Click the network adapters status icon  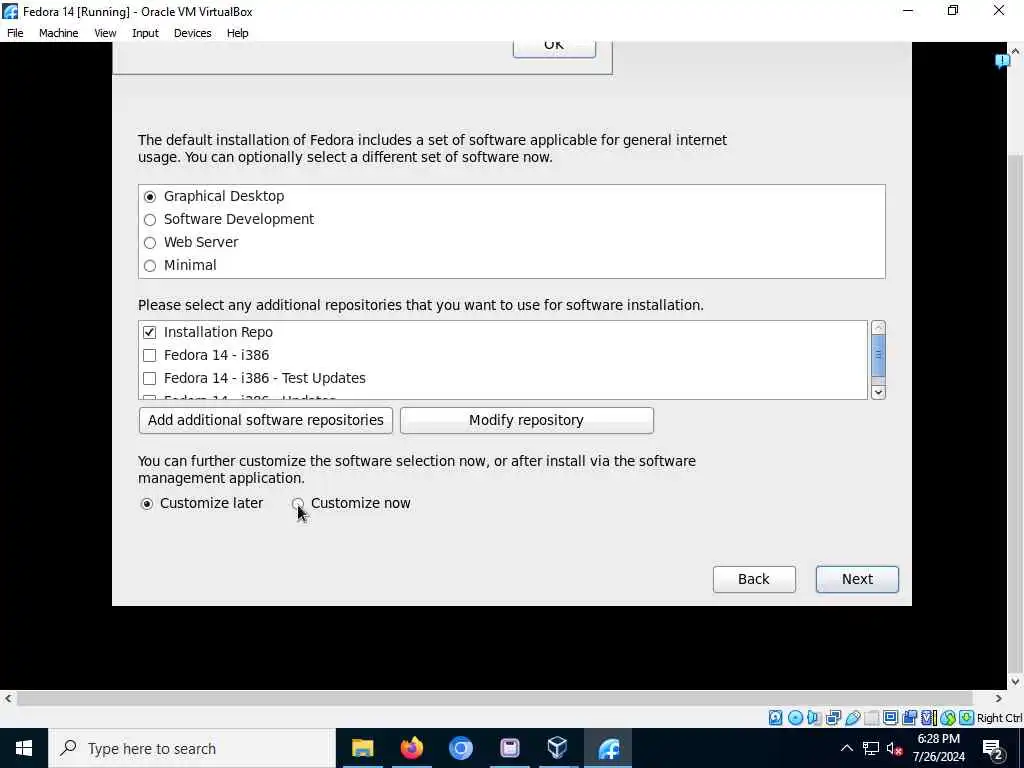tap(833, 718)
